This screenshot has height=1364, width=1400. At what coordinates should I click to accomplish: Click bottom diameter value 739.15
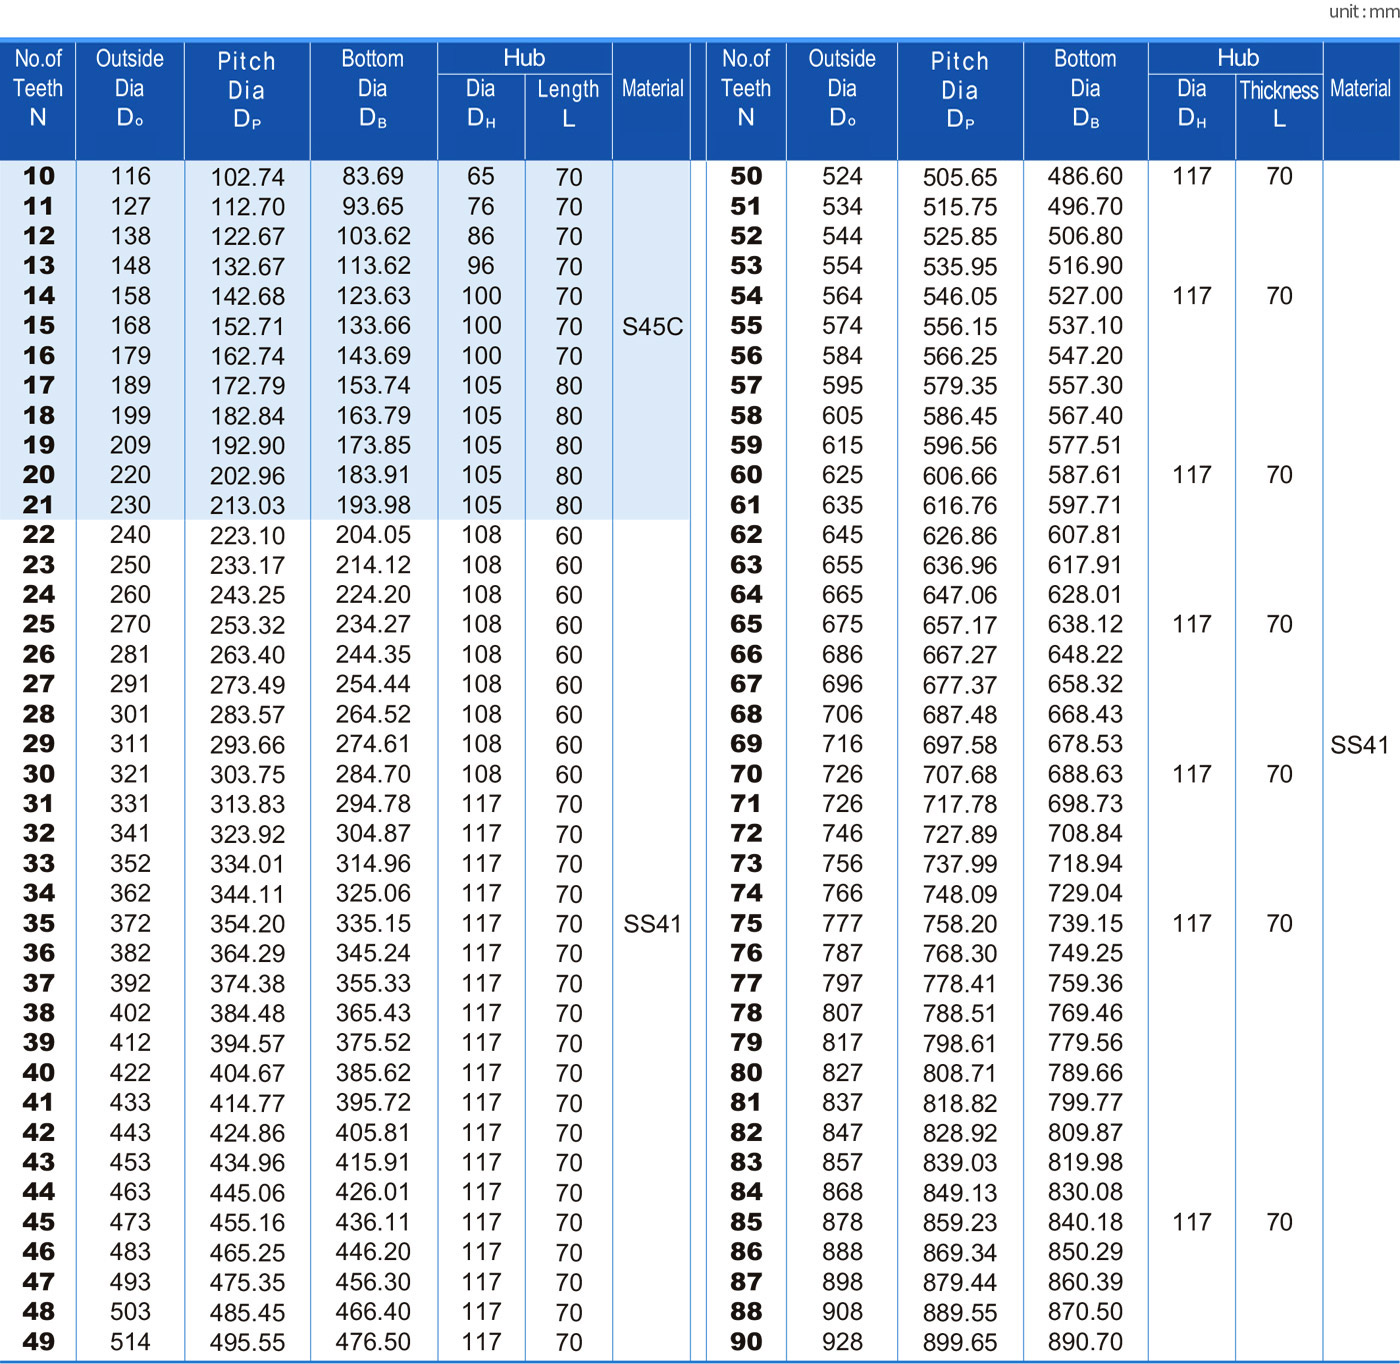1085,922
